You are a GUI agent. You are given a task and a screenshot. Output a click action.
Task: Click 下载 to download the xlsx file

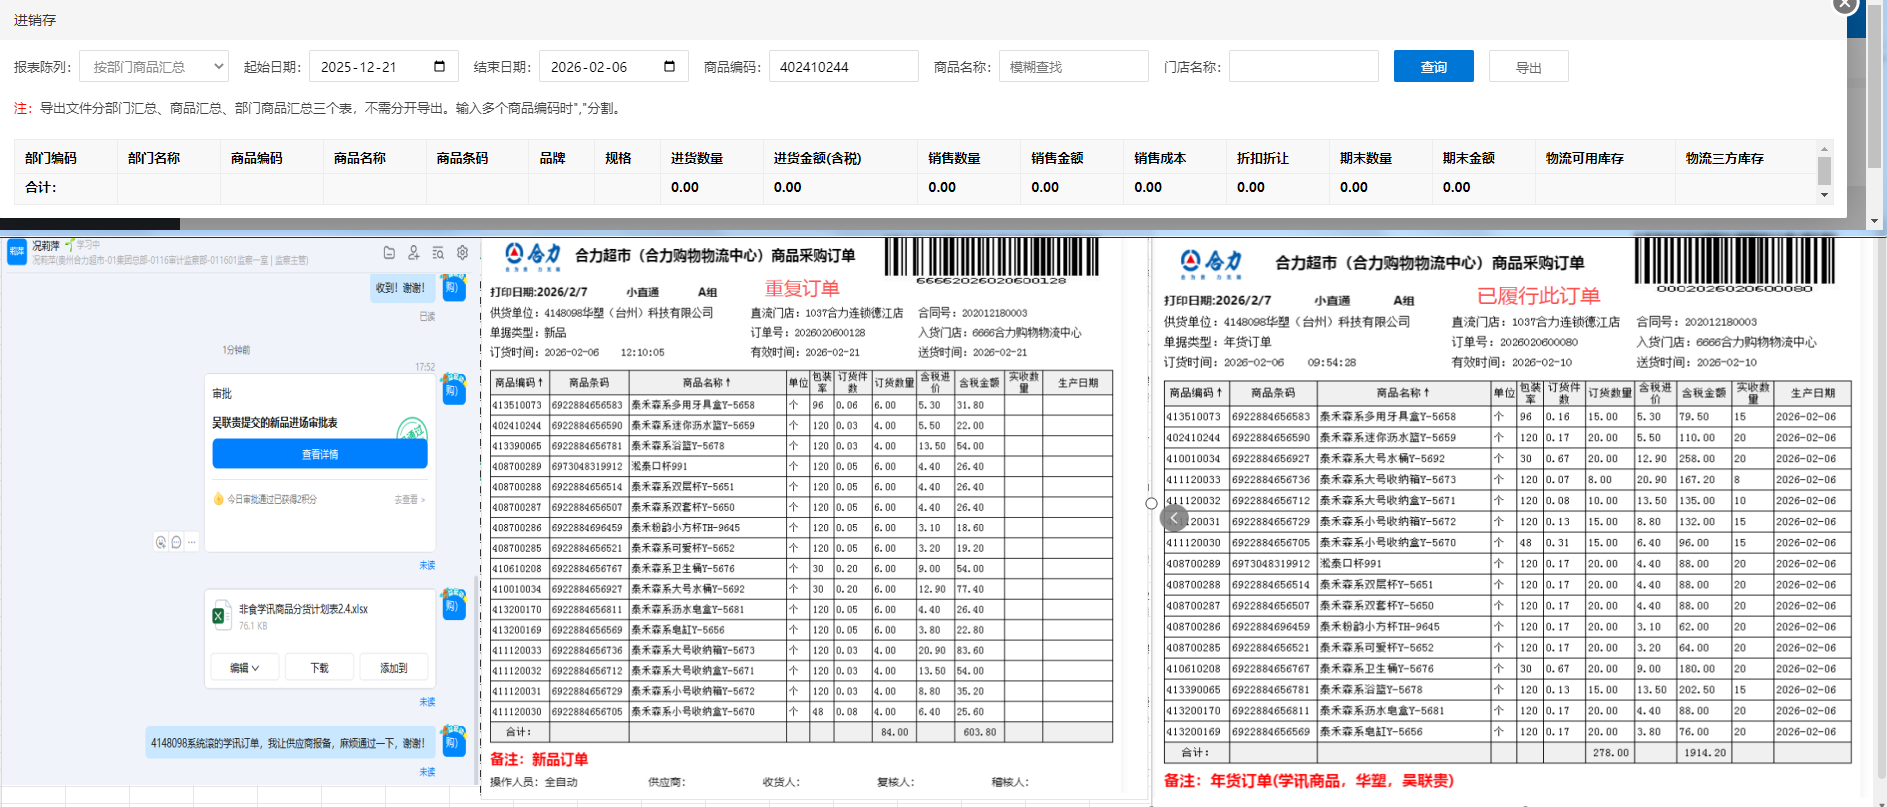(319, 668)
